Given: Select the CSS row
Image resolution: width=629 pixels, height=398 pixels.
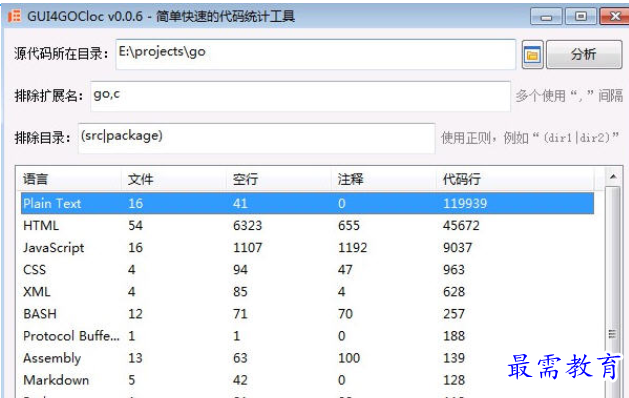Looking at the screenshot, I should point(307,270).
